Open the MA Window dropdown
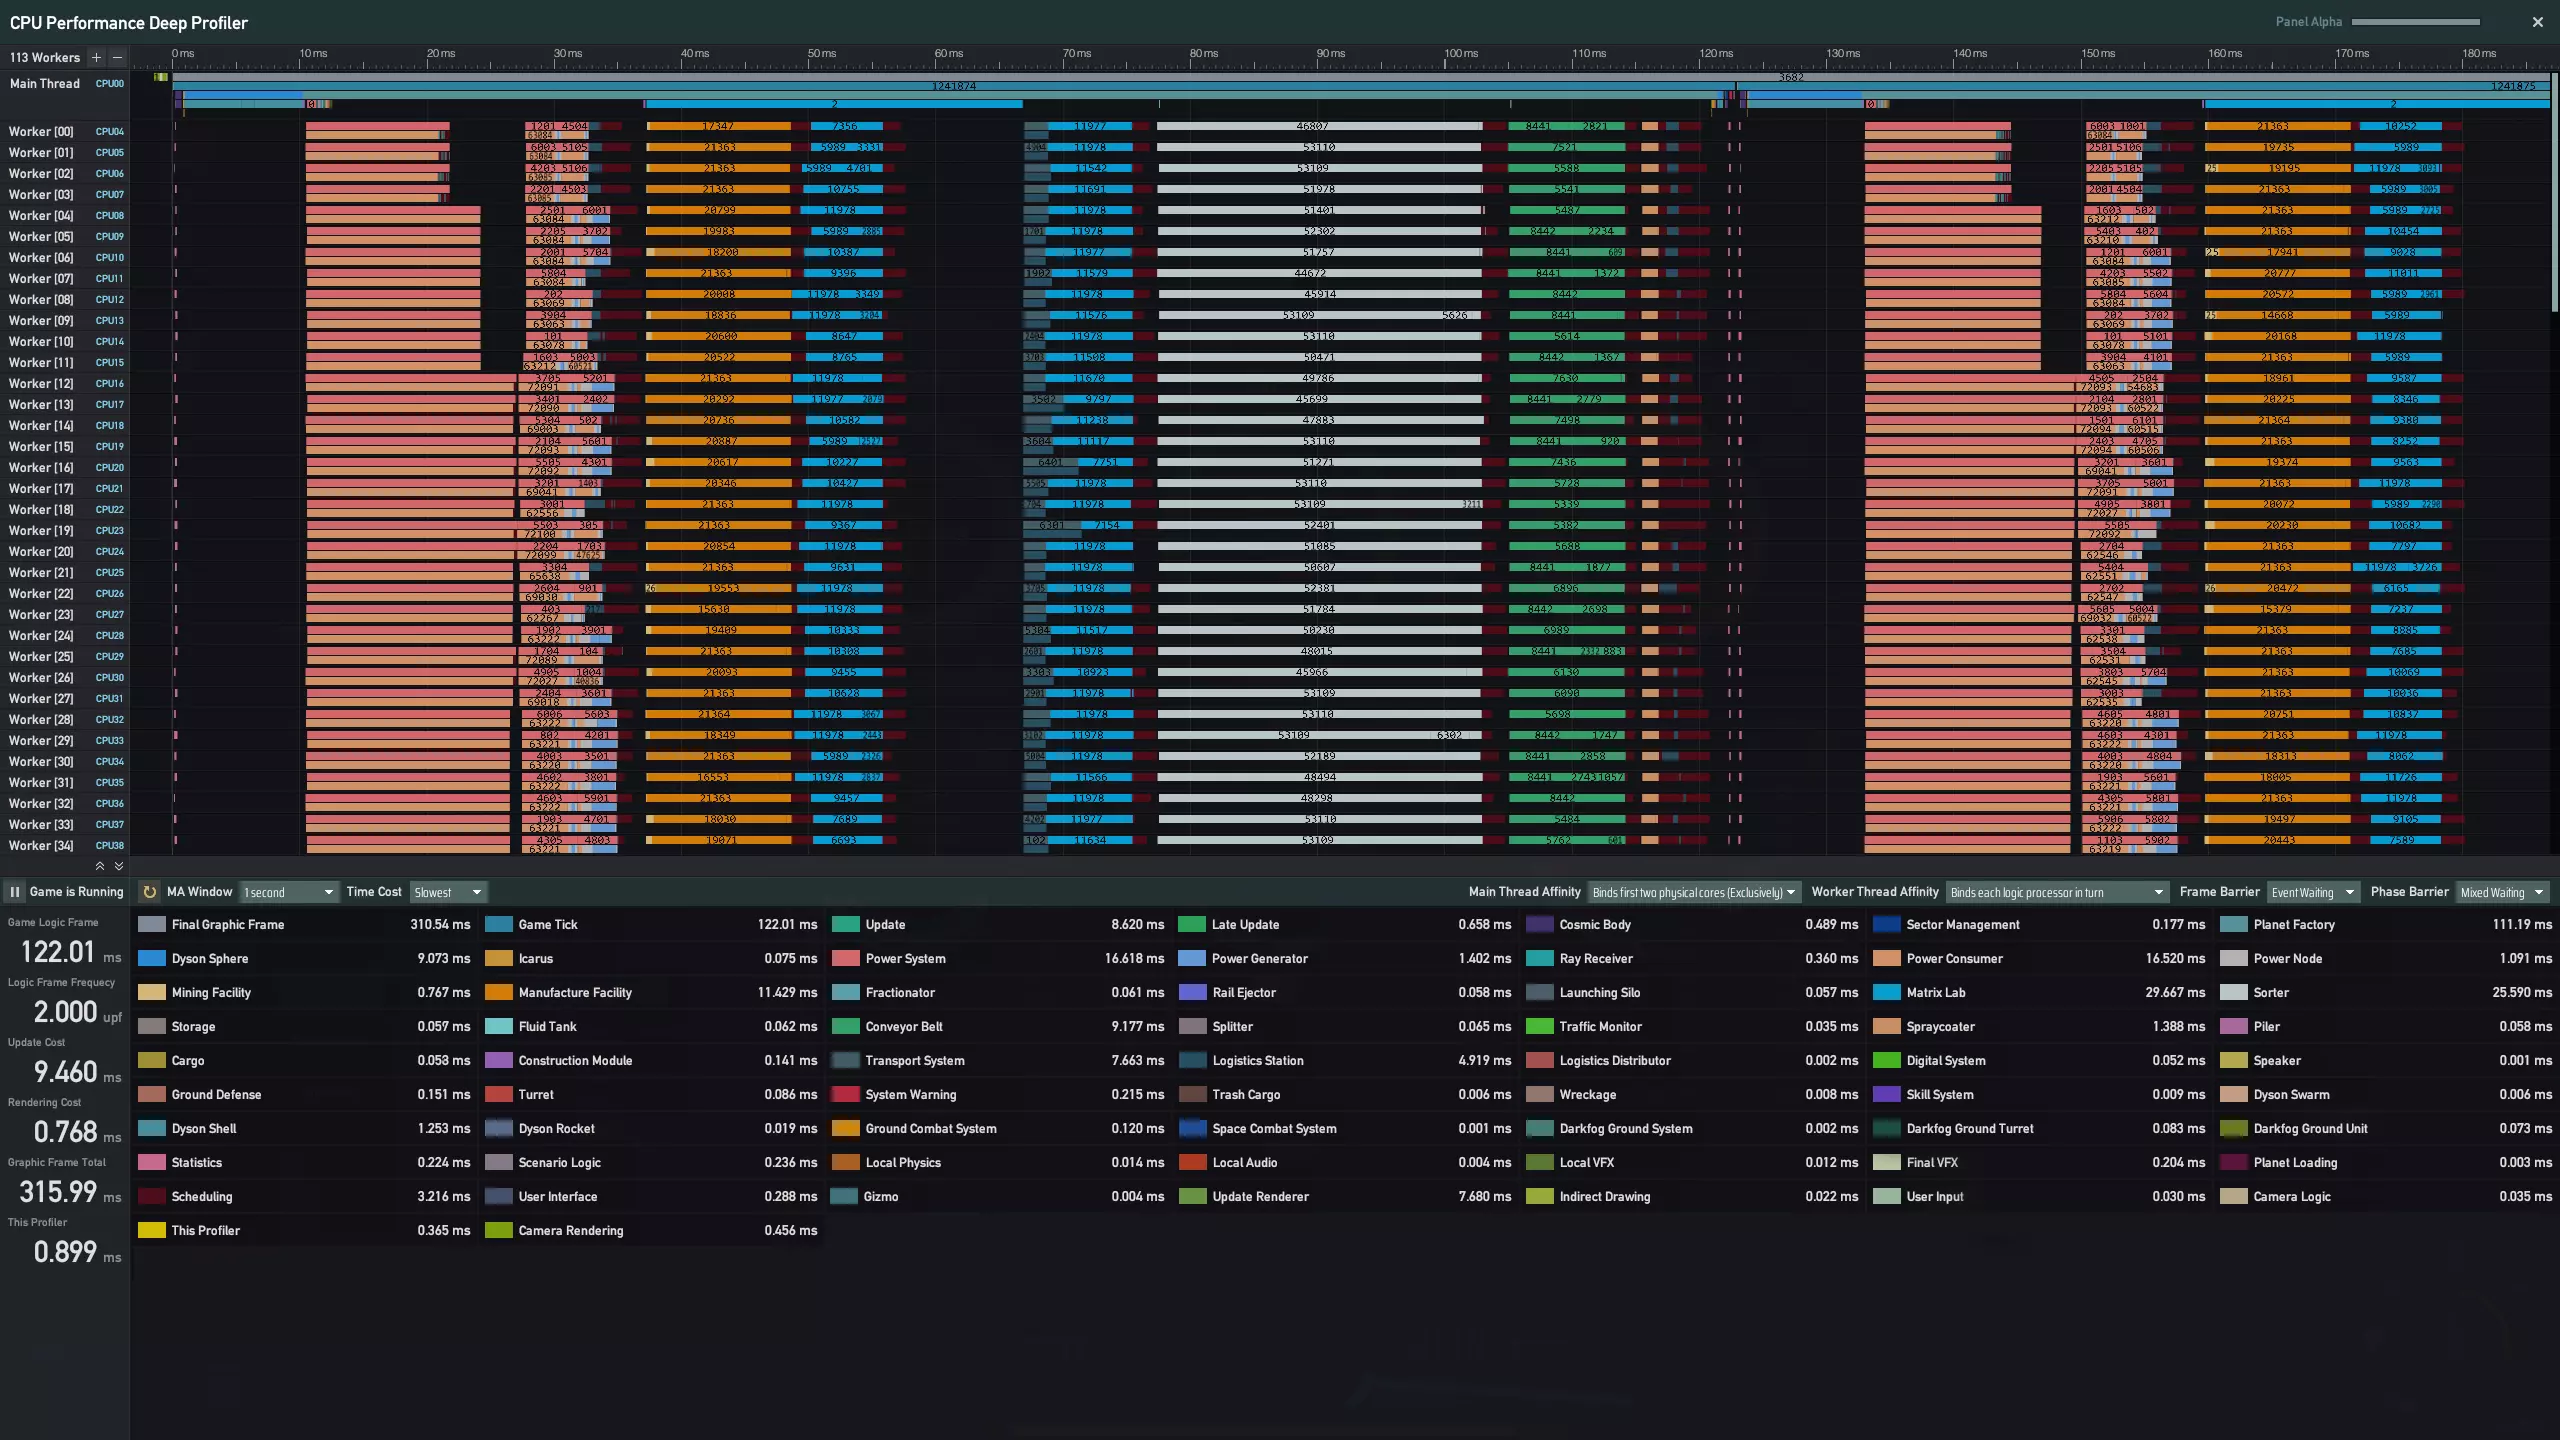This screenshot has height=1440, width=2560. [288, 892]
